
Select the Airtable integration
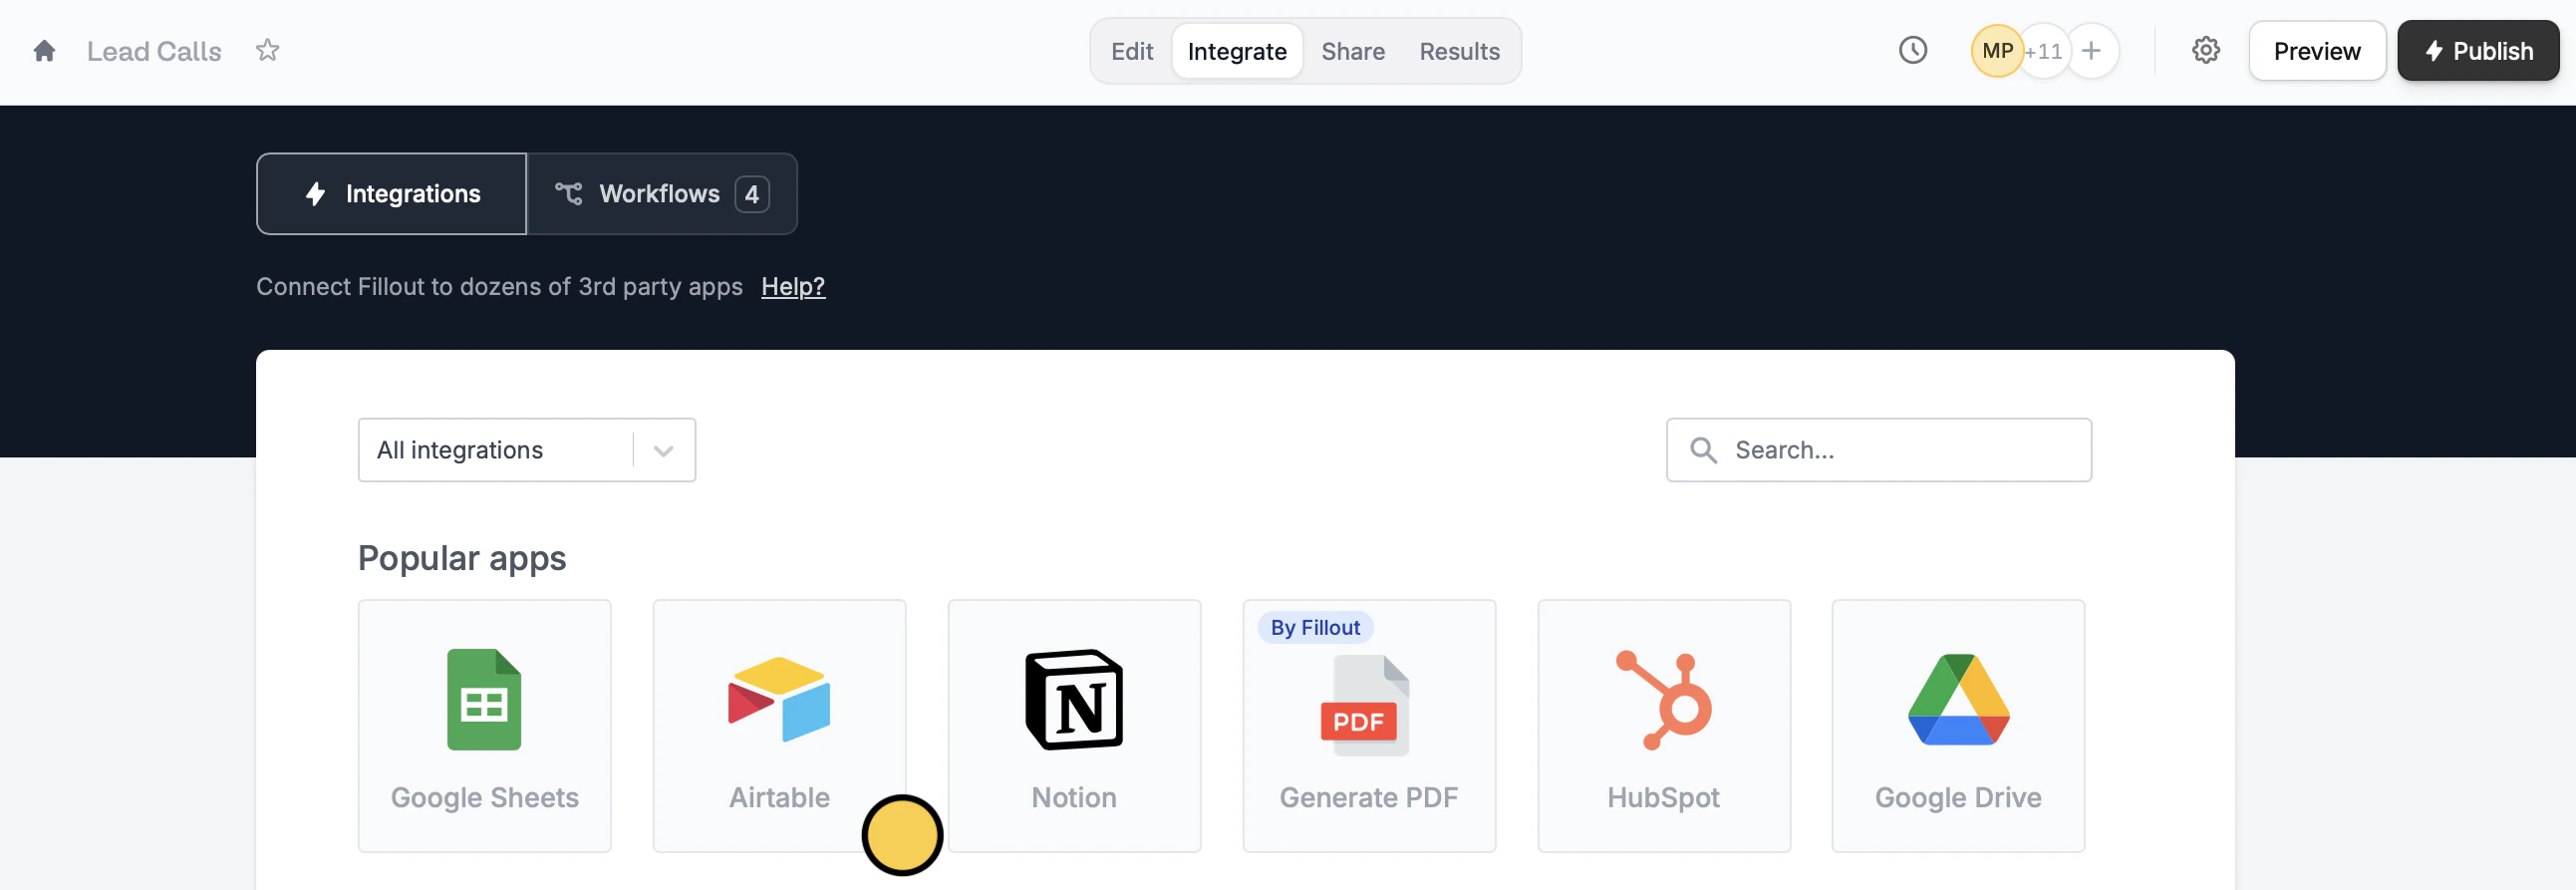(779, 726)
